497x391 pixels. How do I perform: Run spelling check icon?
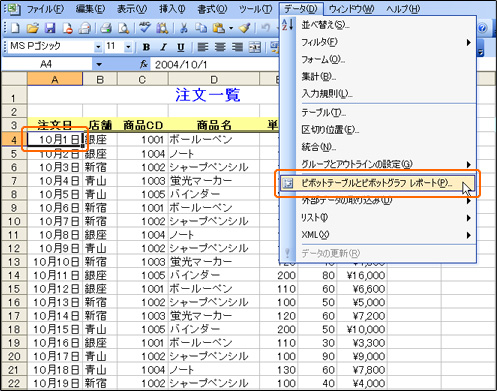[145, 28]
